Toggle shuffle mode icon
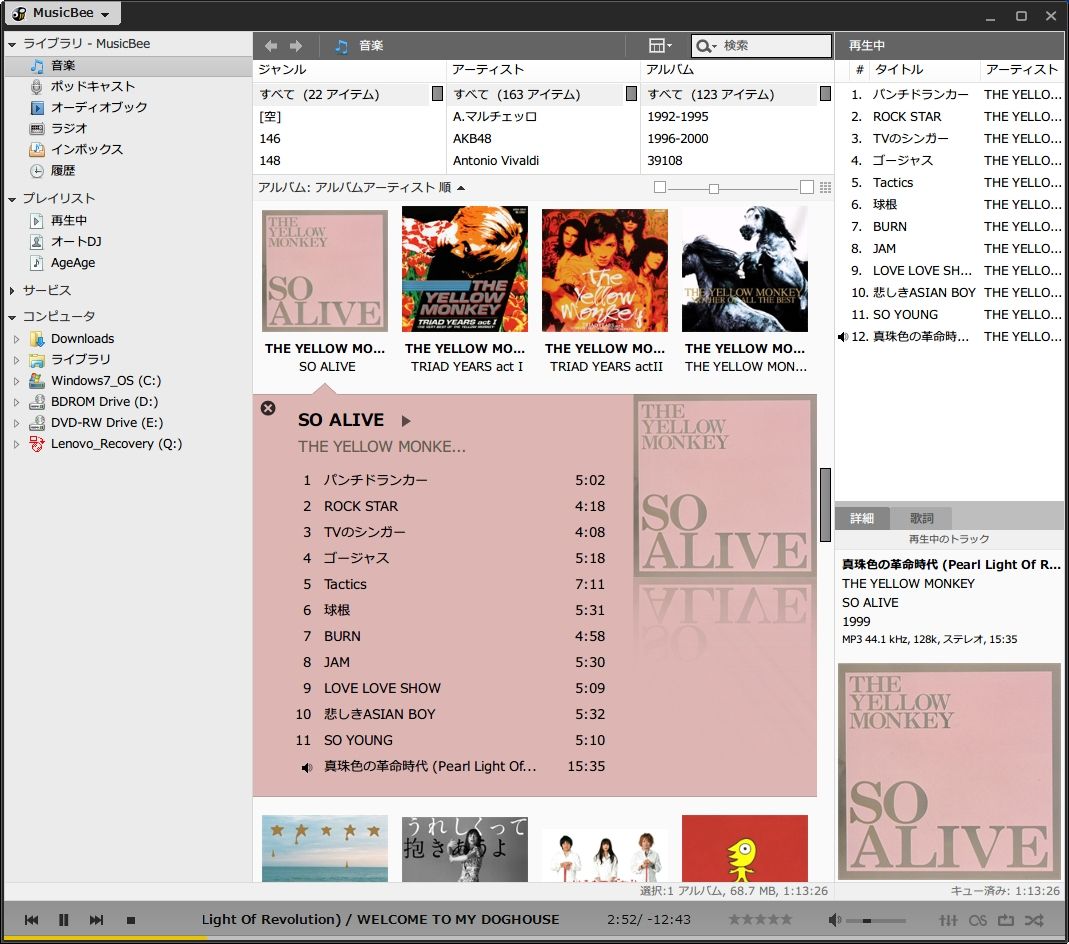1069x944 pixels. (x=1034, y=920)
